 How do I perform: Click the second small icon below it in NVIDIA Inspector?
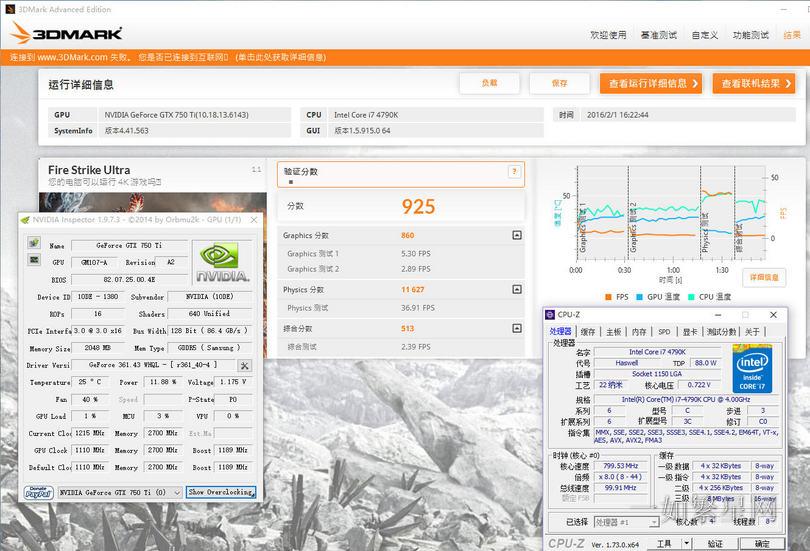pyautogui.click(x=34, y=259)
